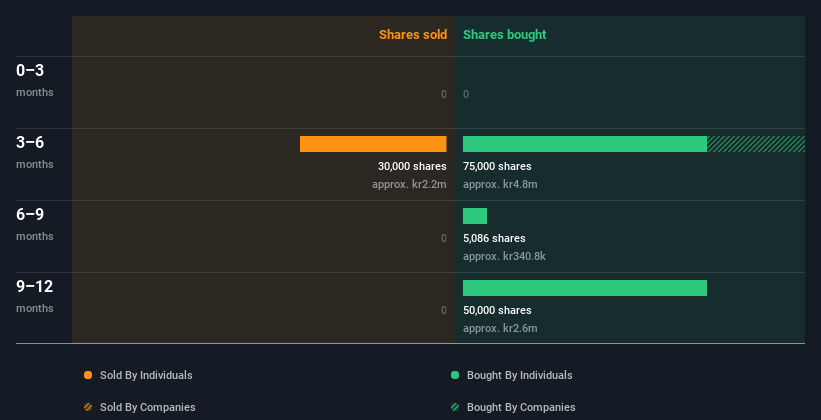Click the small green 5,086 shares bar

tap(475, 216)
